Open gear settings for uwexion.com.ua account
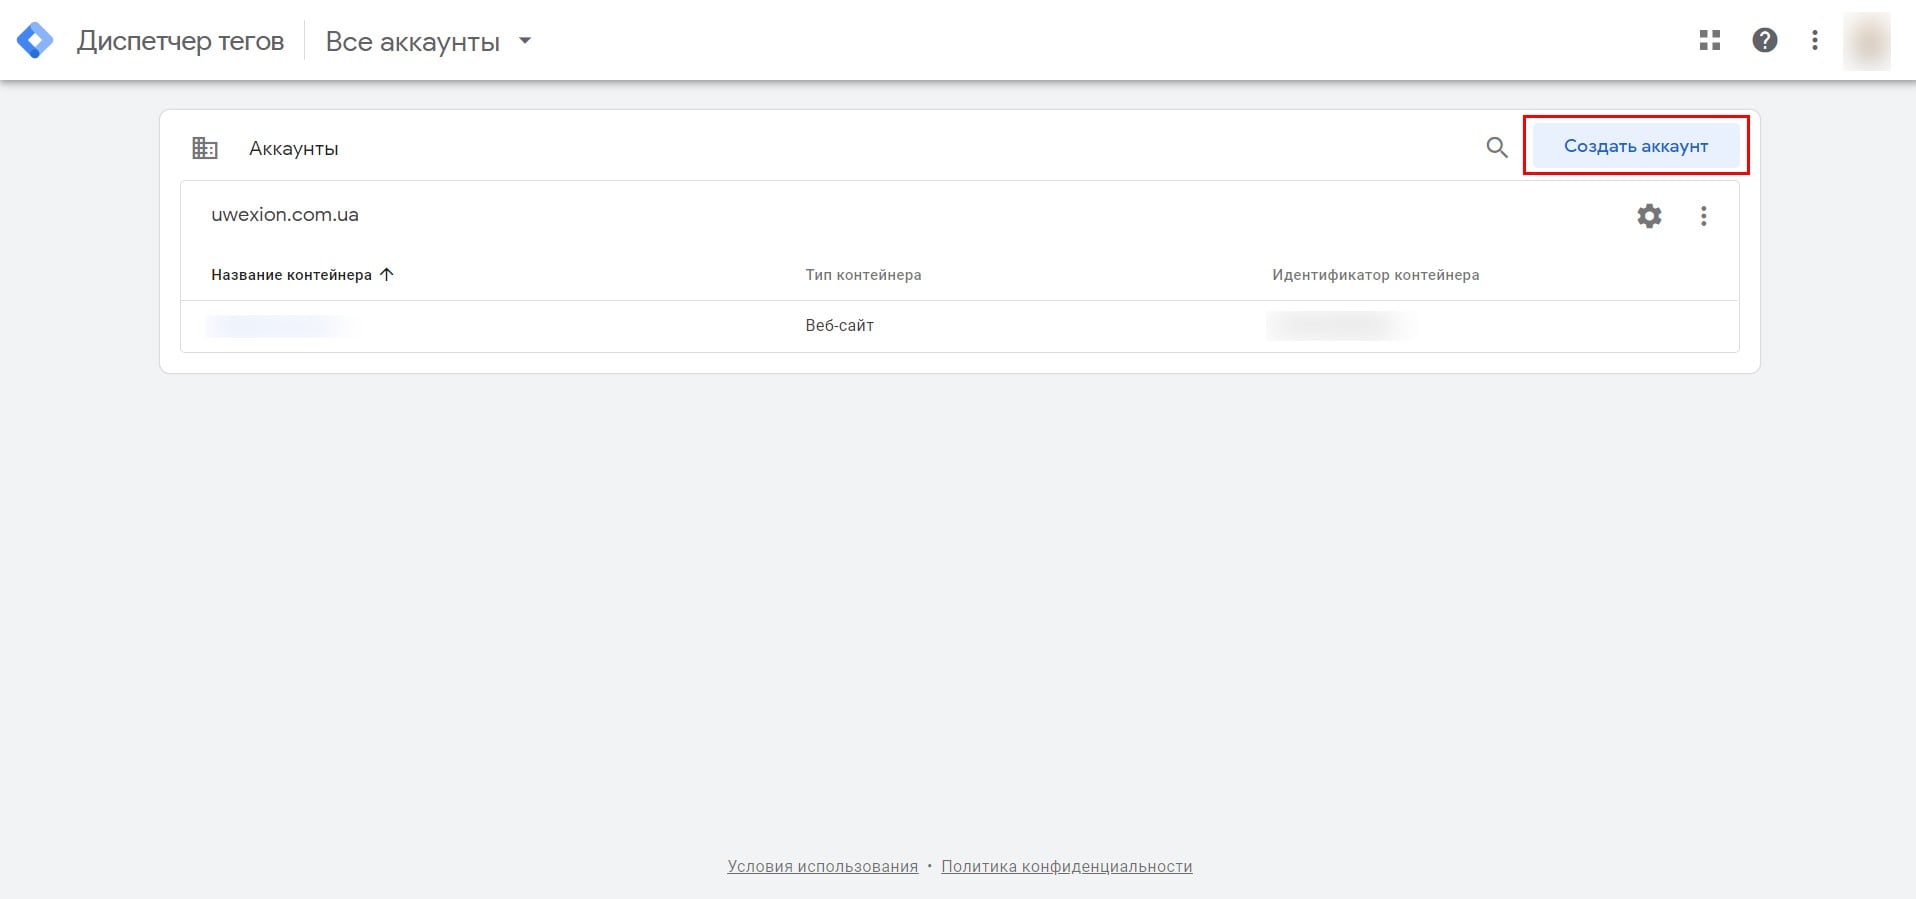The height and width of the screenshot is (899, 1916). tap(1649, 215)
